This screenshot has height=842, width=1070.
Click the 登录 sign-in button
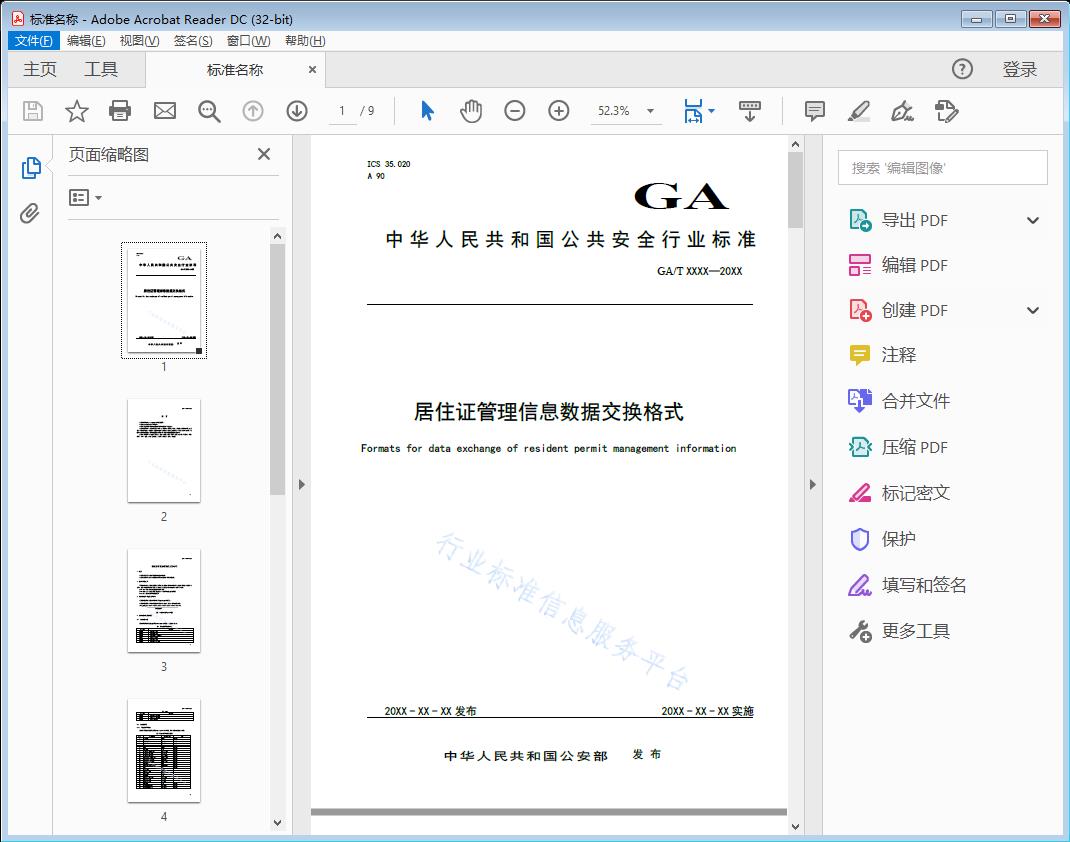click(1020, 69)
